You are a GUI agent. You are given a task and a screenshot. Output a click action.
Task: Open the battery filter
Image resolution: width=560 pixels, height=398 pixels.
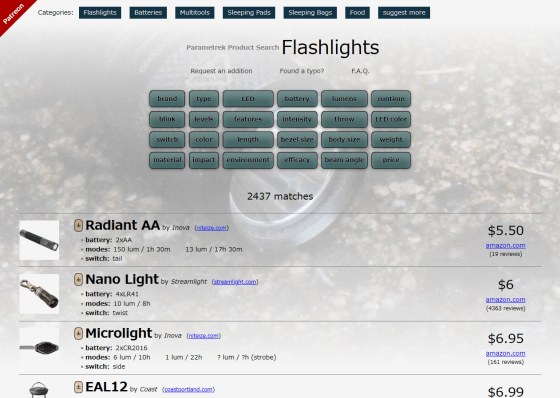coord(297,99)
